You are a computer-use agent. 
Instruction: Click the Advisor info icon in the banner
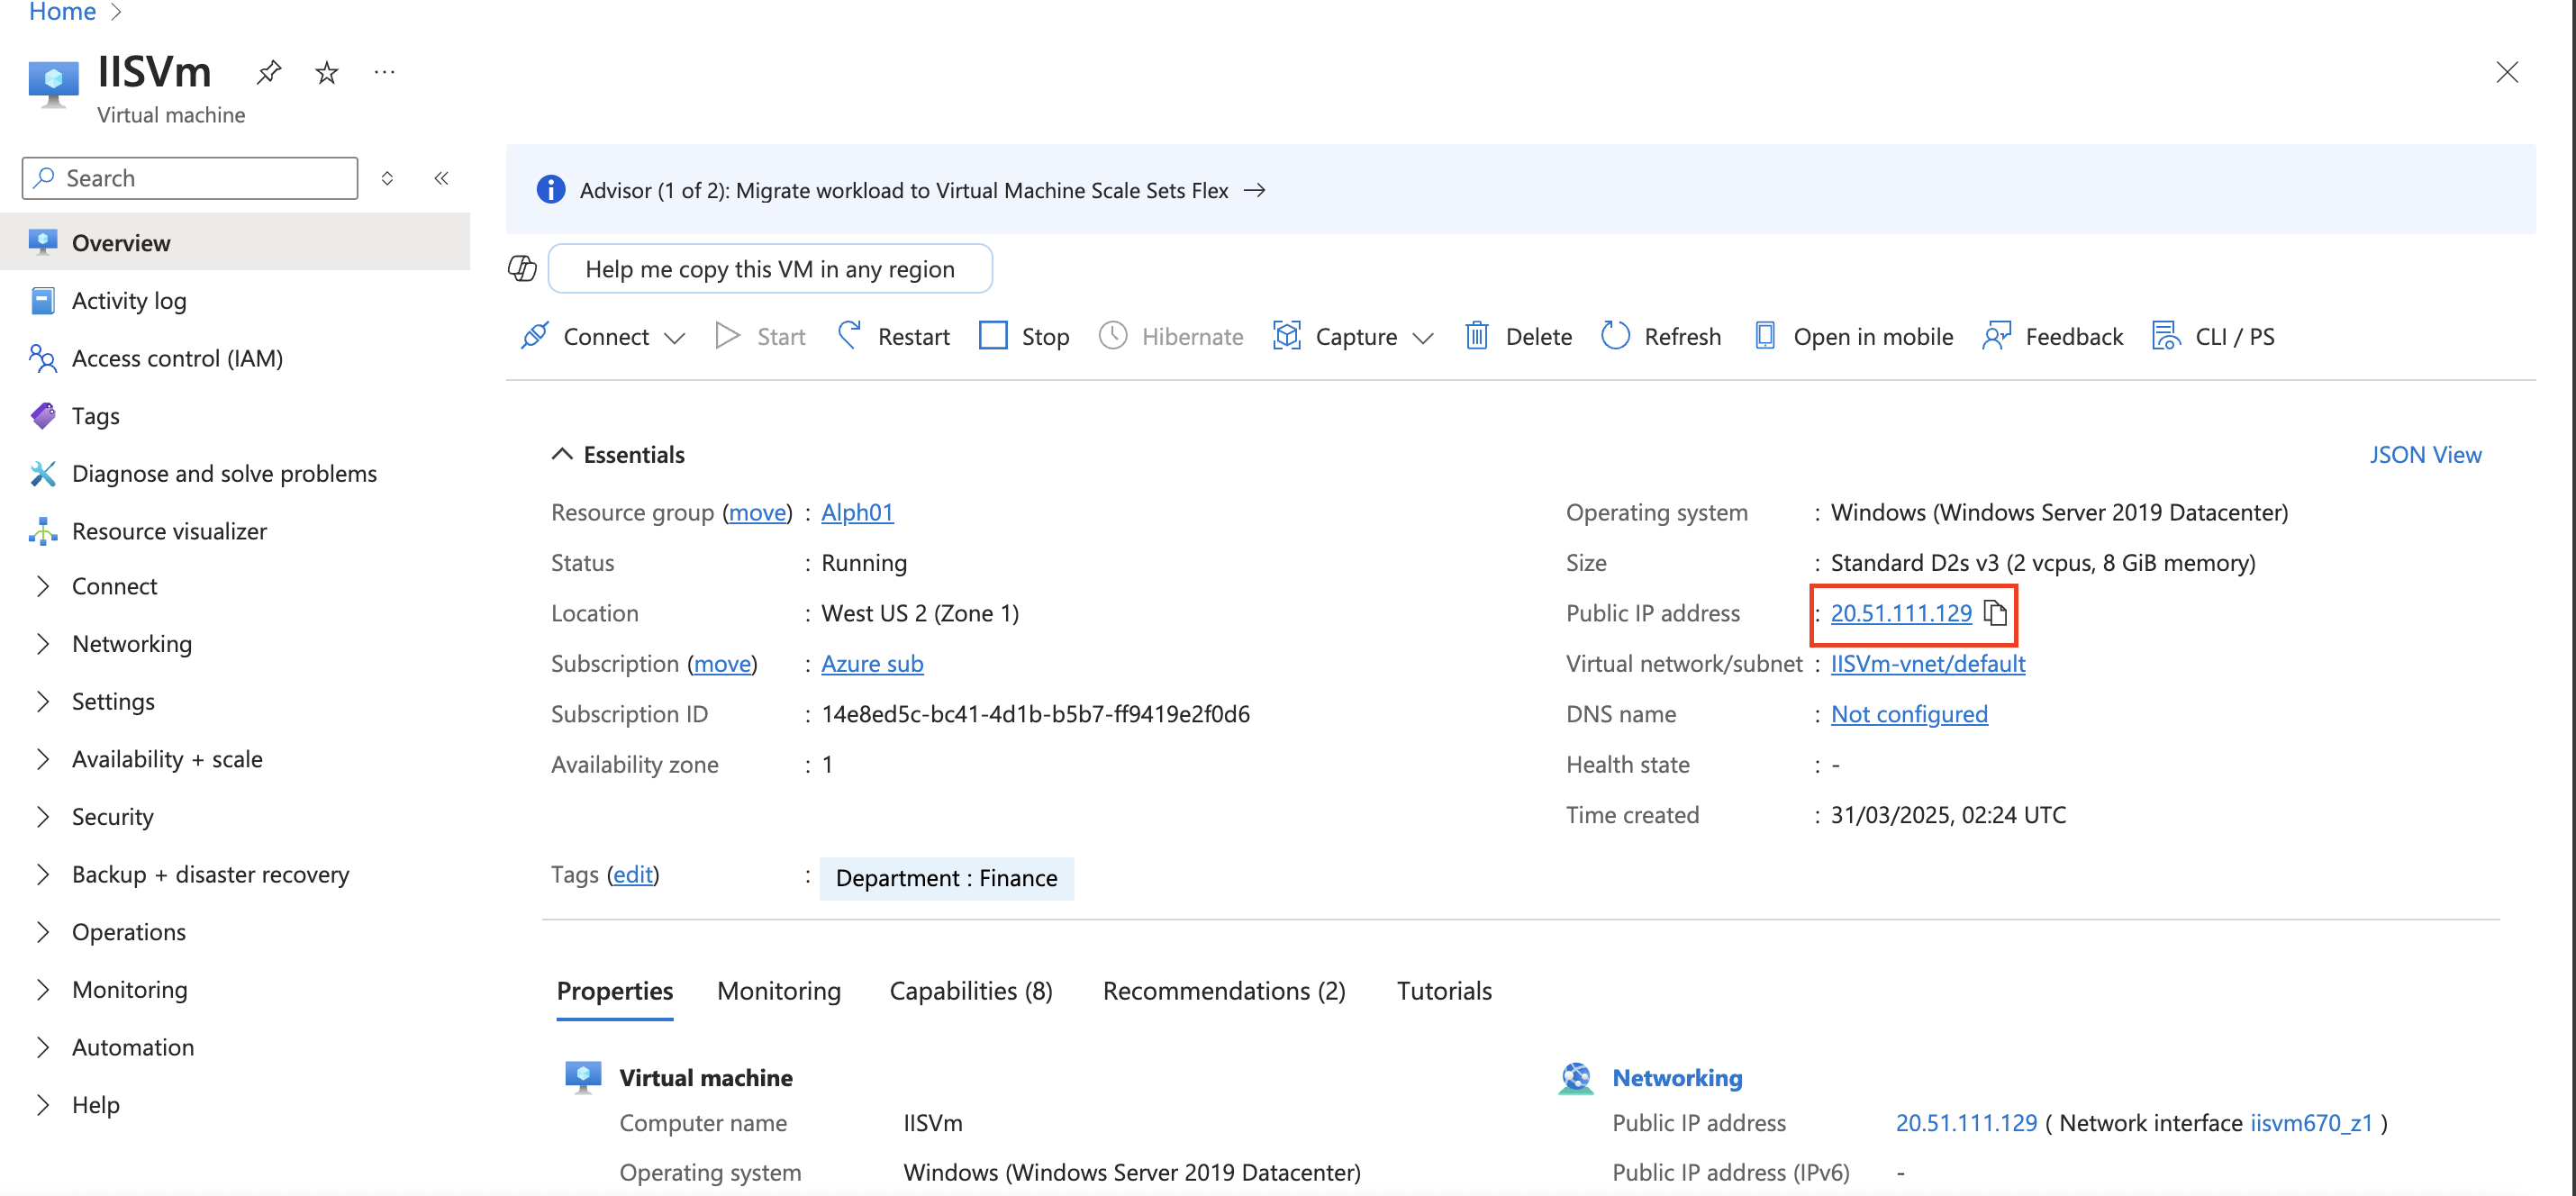click(x=550, y=189)
